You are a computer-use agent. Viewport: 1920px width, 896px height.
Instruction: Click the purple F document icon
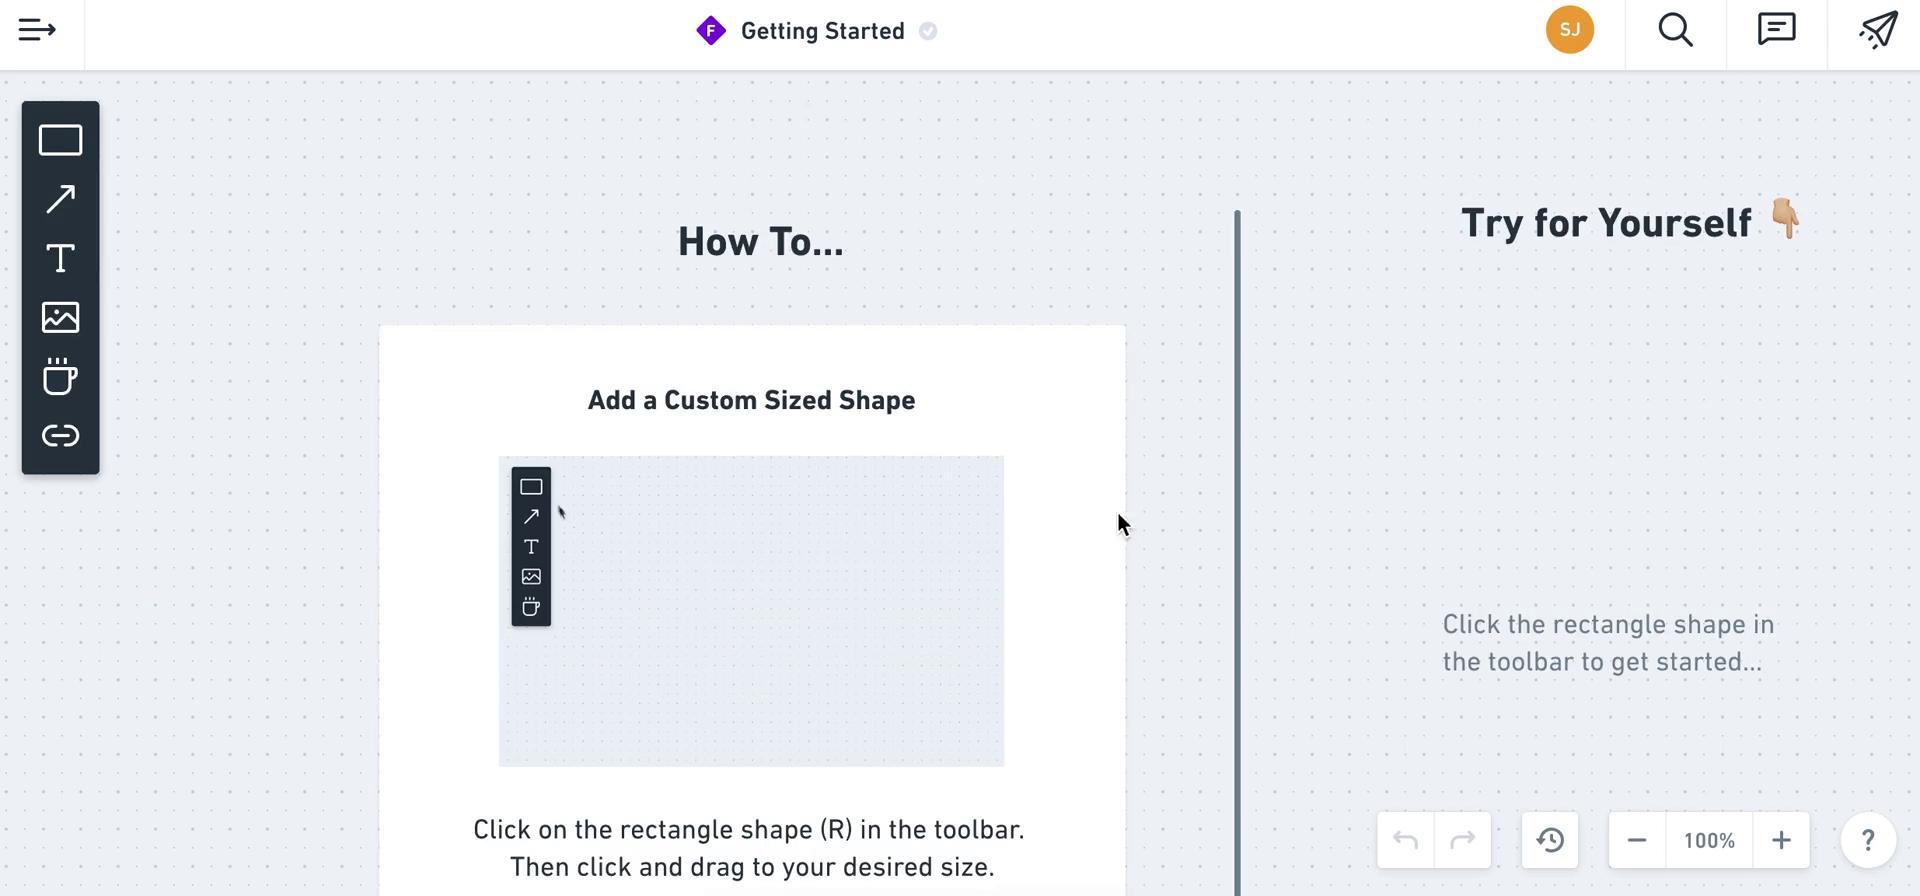click(x=710, y=30)
